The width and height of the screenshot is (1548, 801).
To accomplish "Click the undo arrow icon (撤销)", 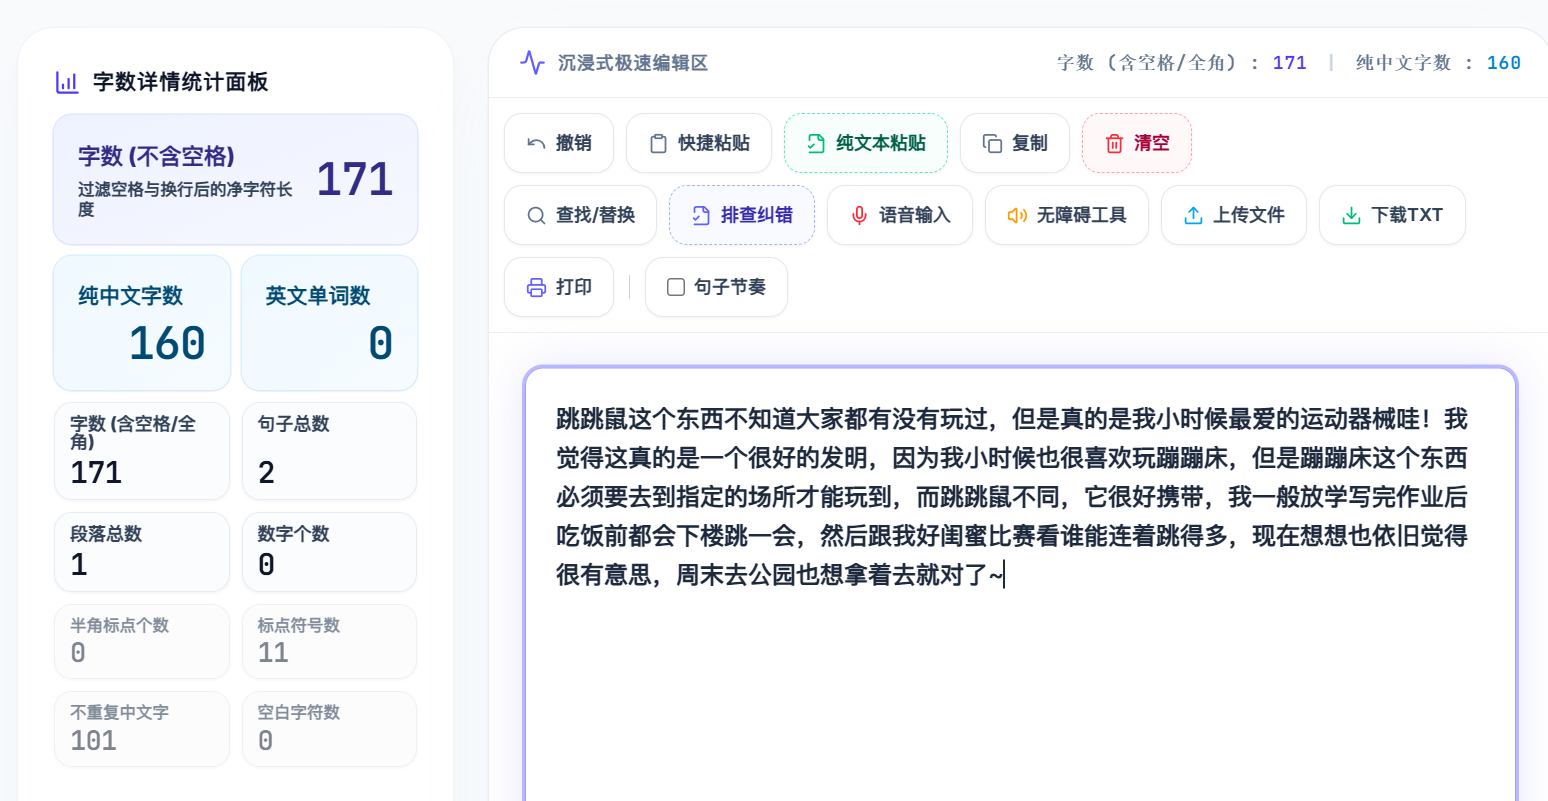I will (536, 143).
